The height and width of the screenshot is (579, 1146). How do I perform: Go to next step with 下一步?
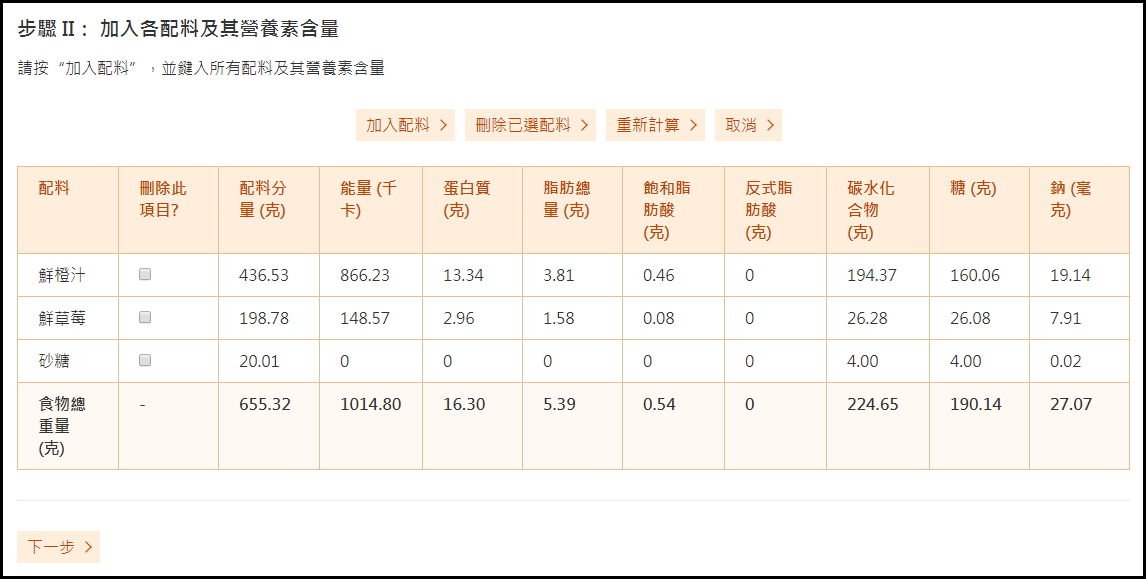(58, 547)
